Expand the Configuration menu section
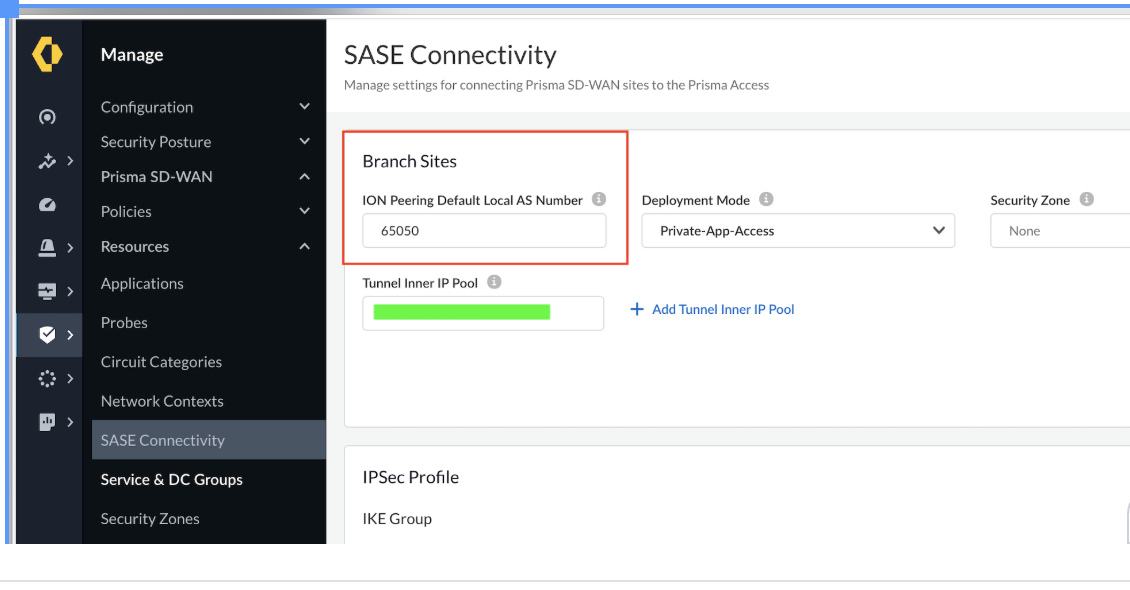The image size is (1130, 590). (305, 107)
